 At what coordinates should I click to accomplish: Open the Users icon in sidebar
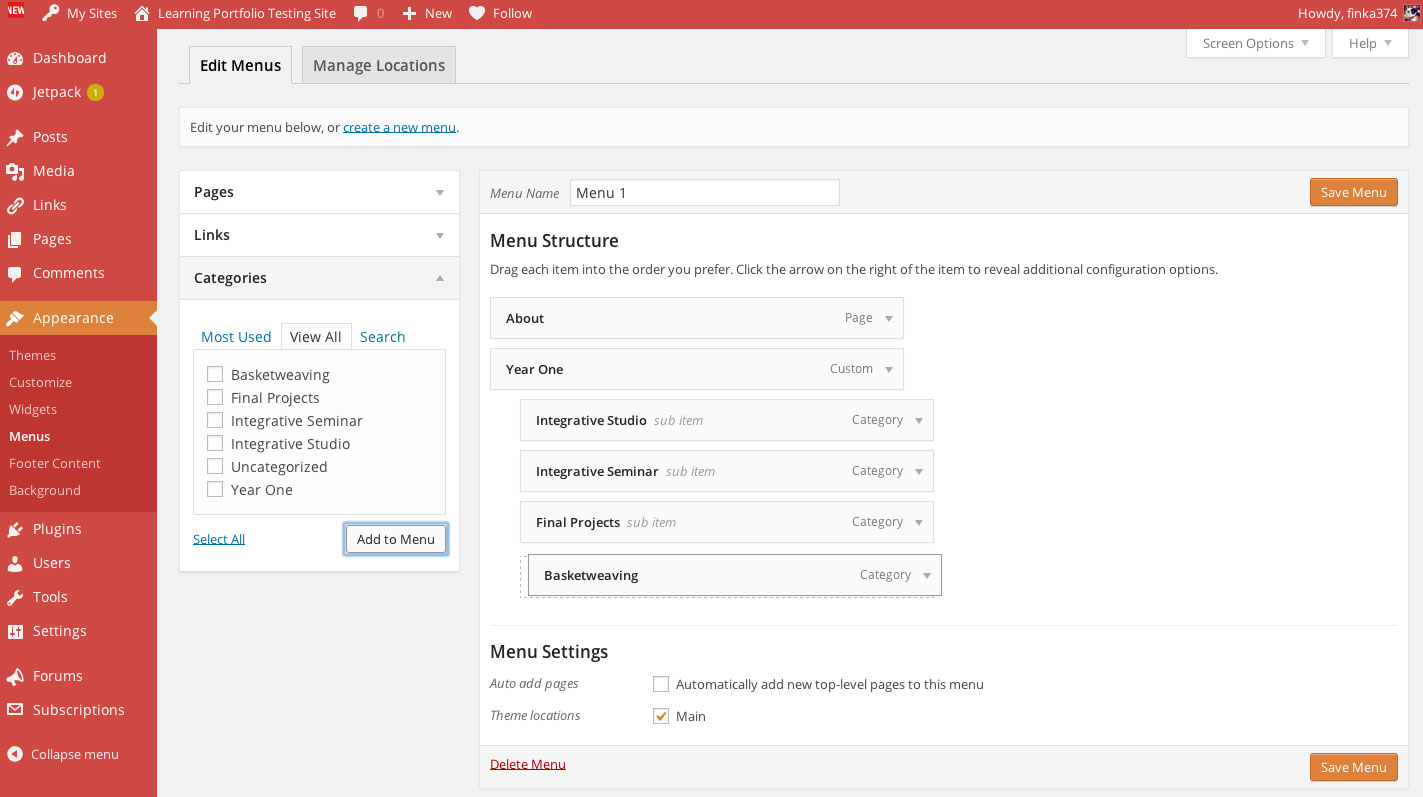pos(15,563)
